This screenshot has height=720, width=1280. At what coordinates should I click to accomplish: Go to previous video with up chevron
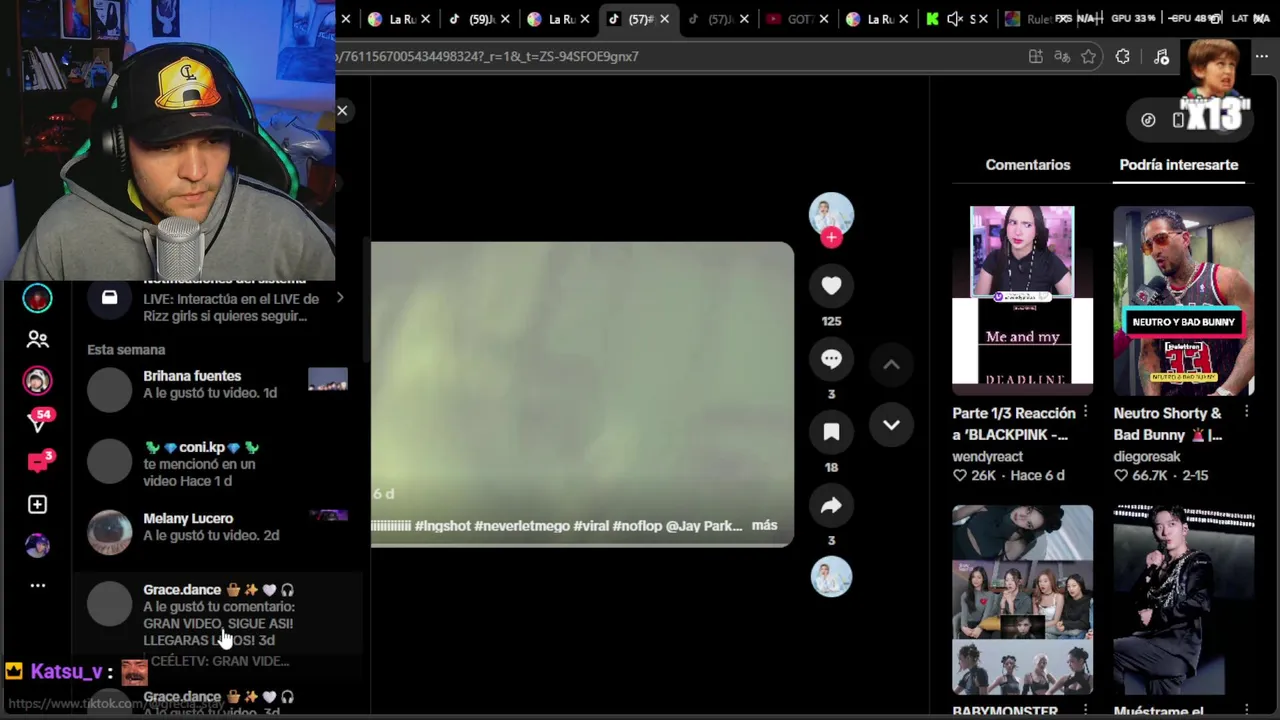point(891,365)
